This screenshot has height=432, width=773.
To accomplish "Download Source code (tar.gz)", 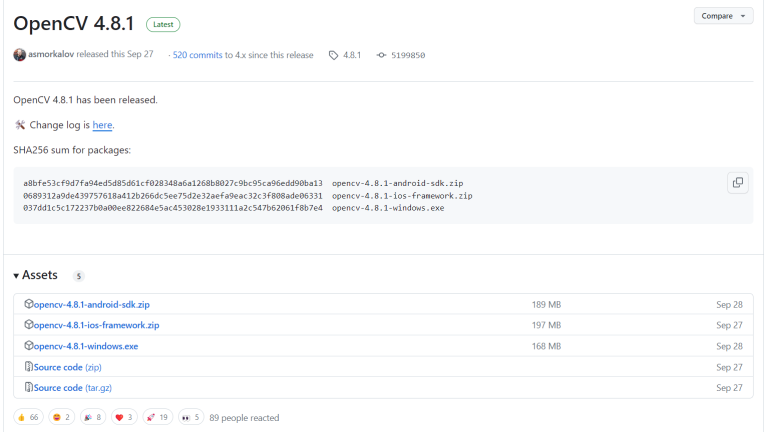I will pos(73,388).
